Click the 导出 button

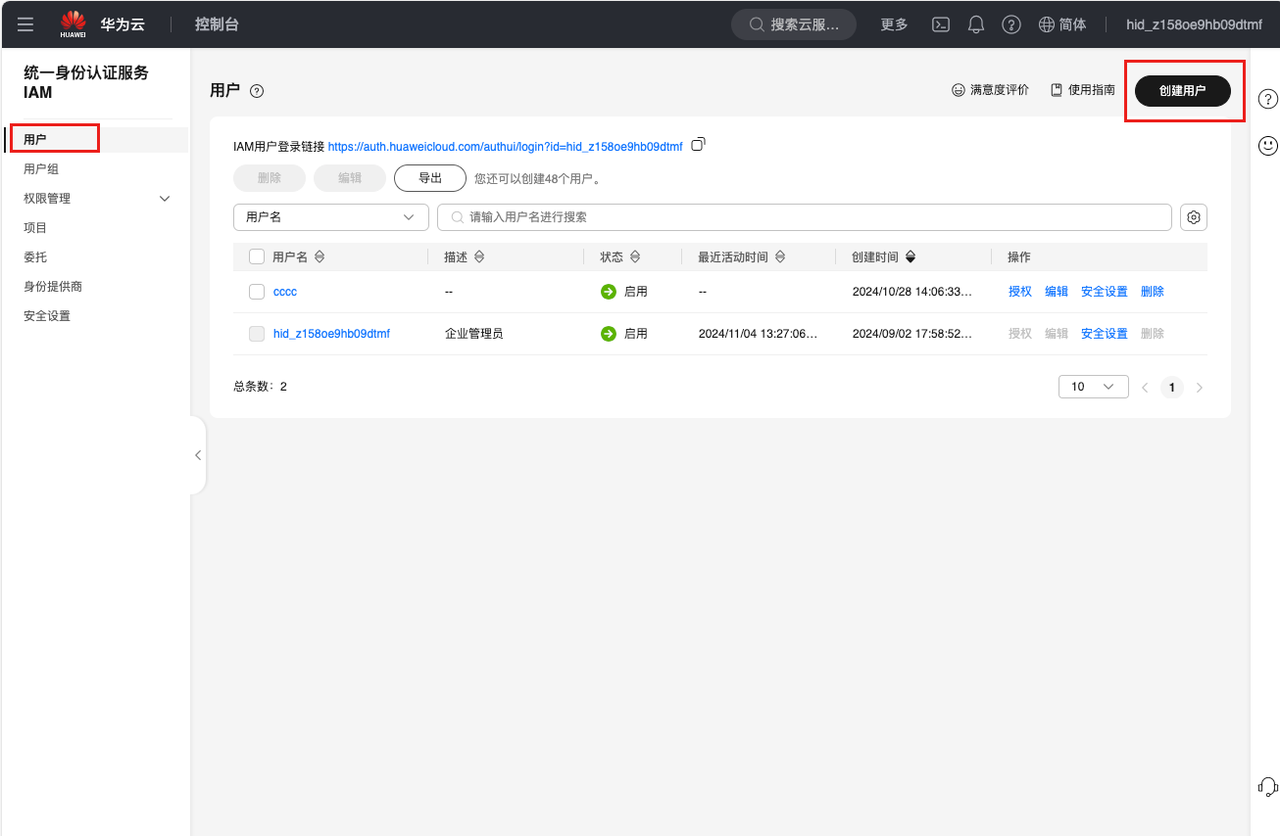point(430,178)
